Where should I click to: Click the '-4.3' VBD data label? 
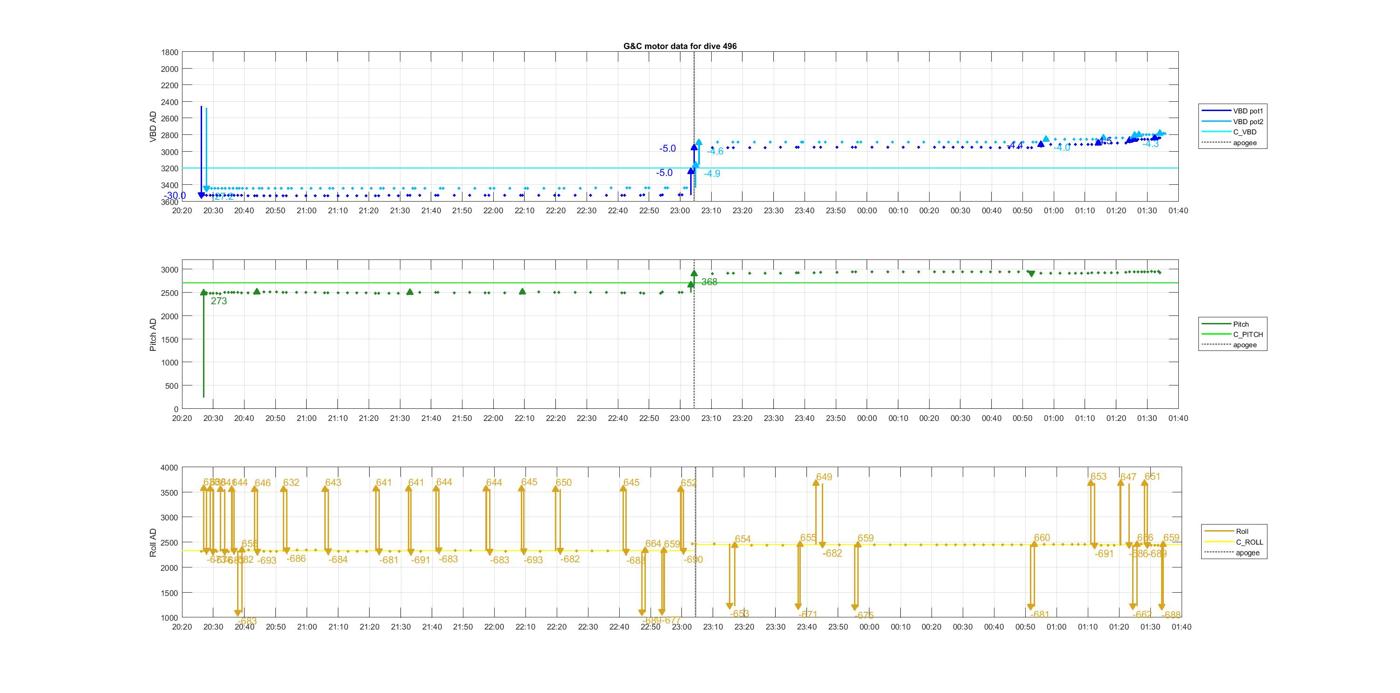pos(1151,144)
